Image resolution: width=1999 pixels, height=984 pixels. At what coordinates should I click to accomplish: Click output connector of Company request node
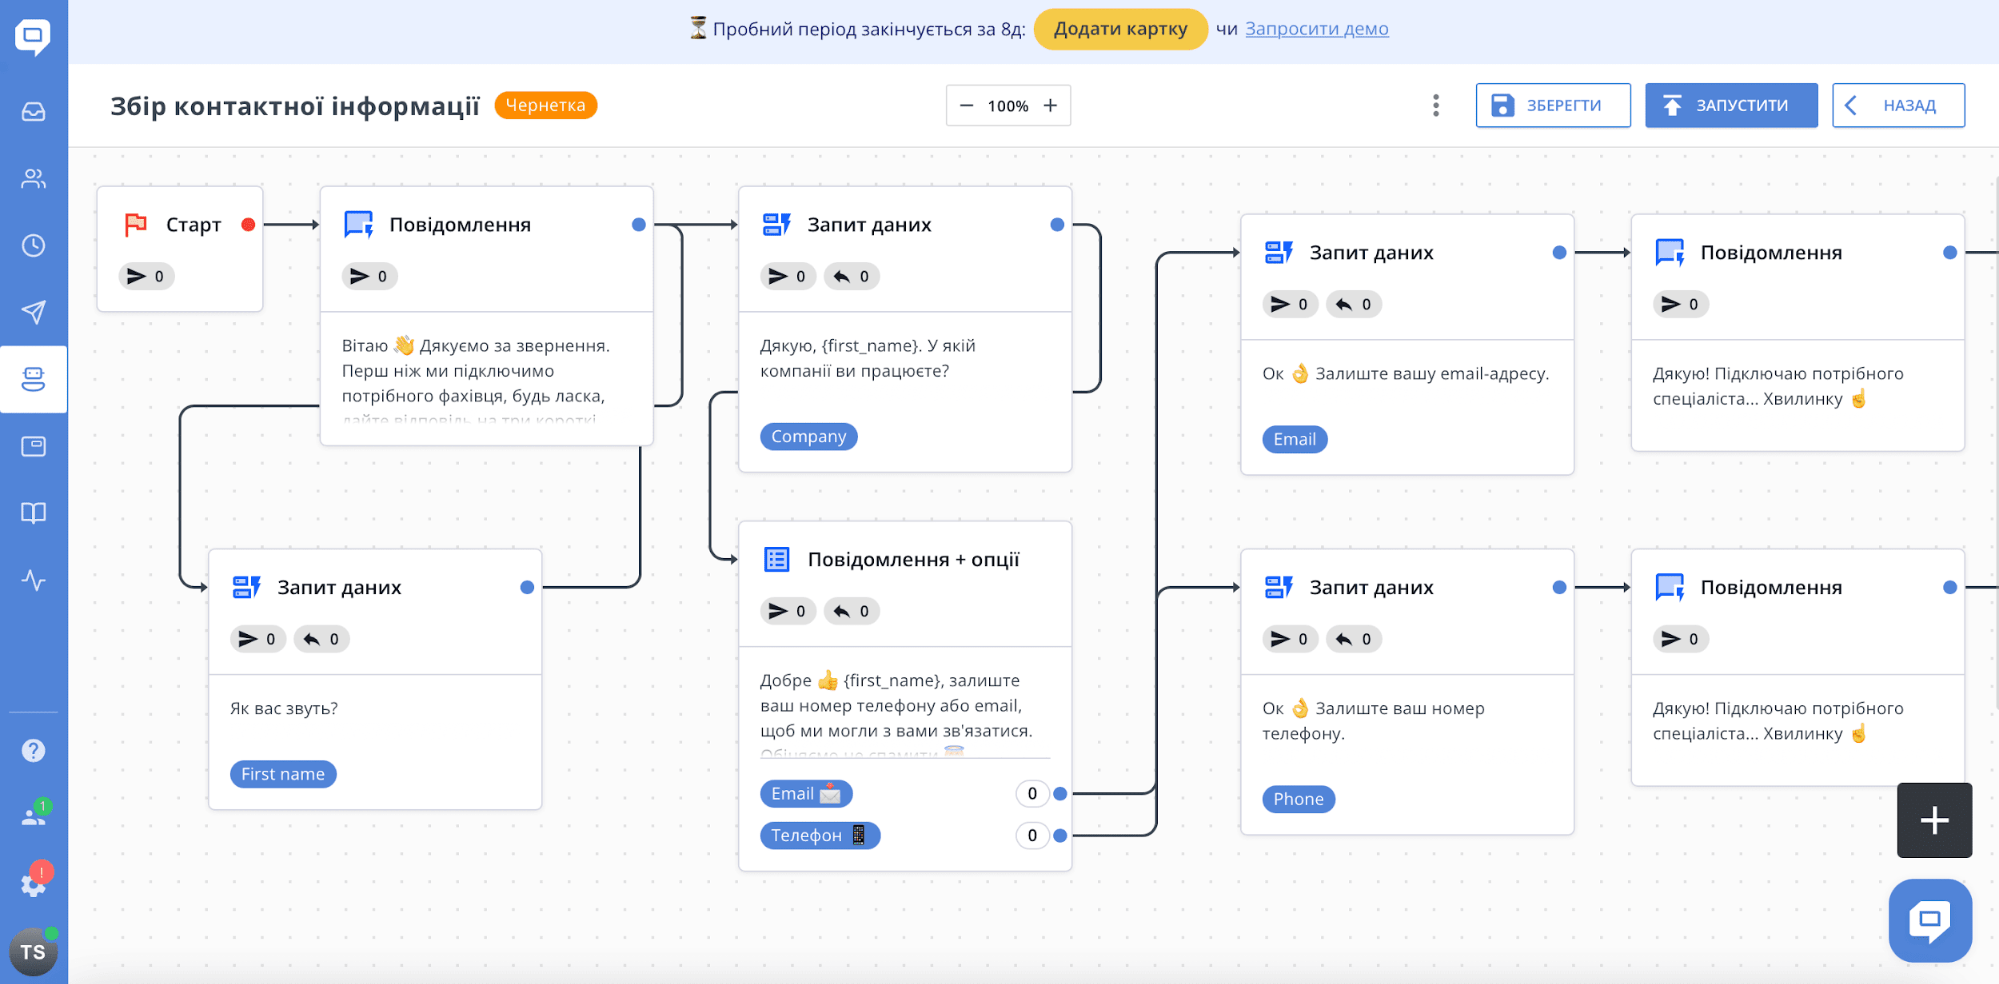1057,225
